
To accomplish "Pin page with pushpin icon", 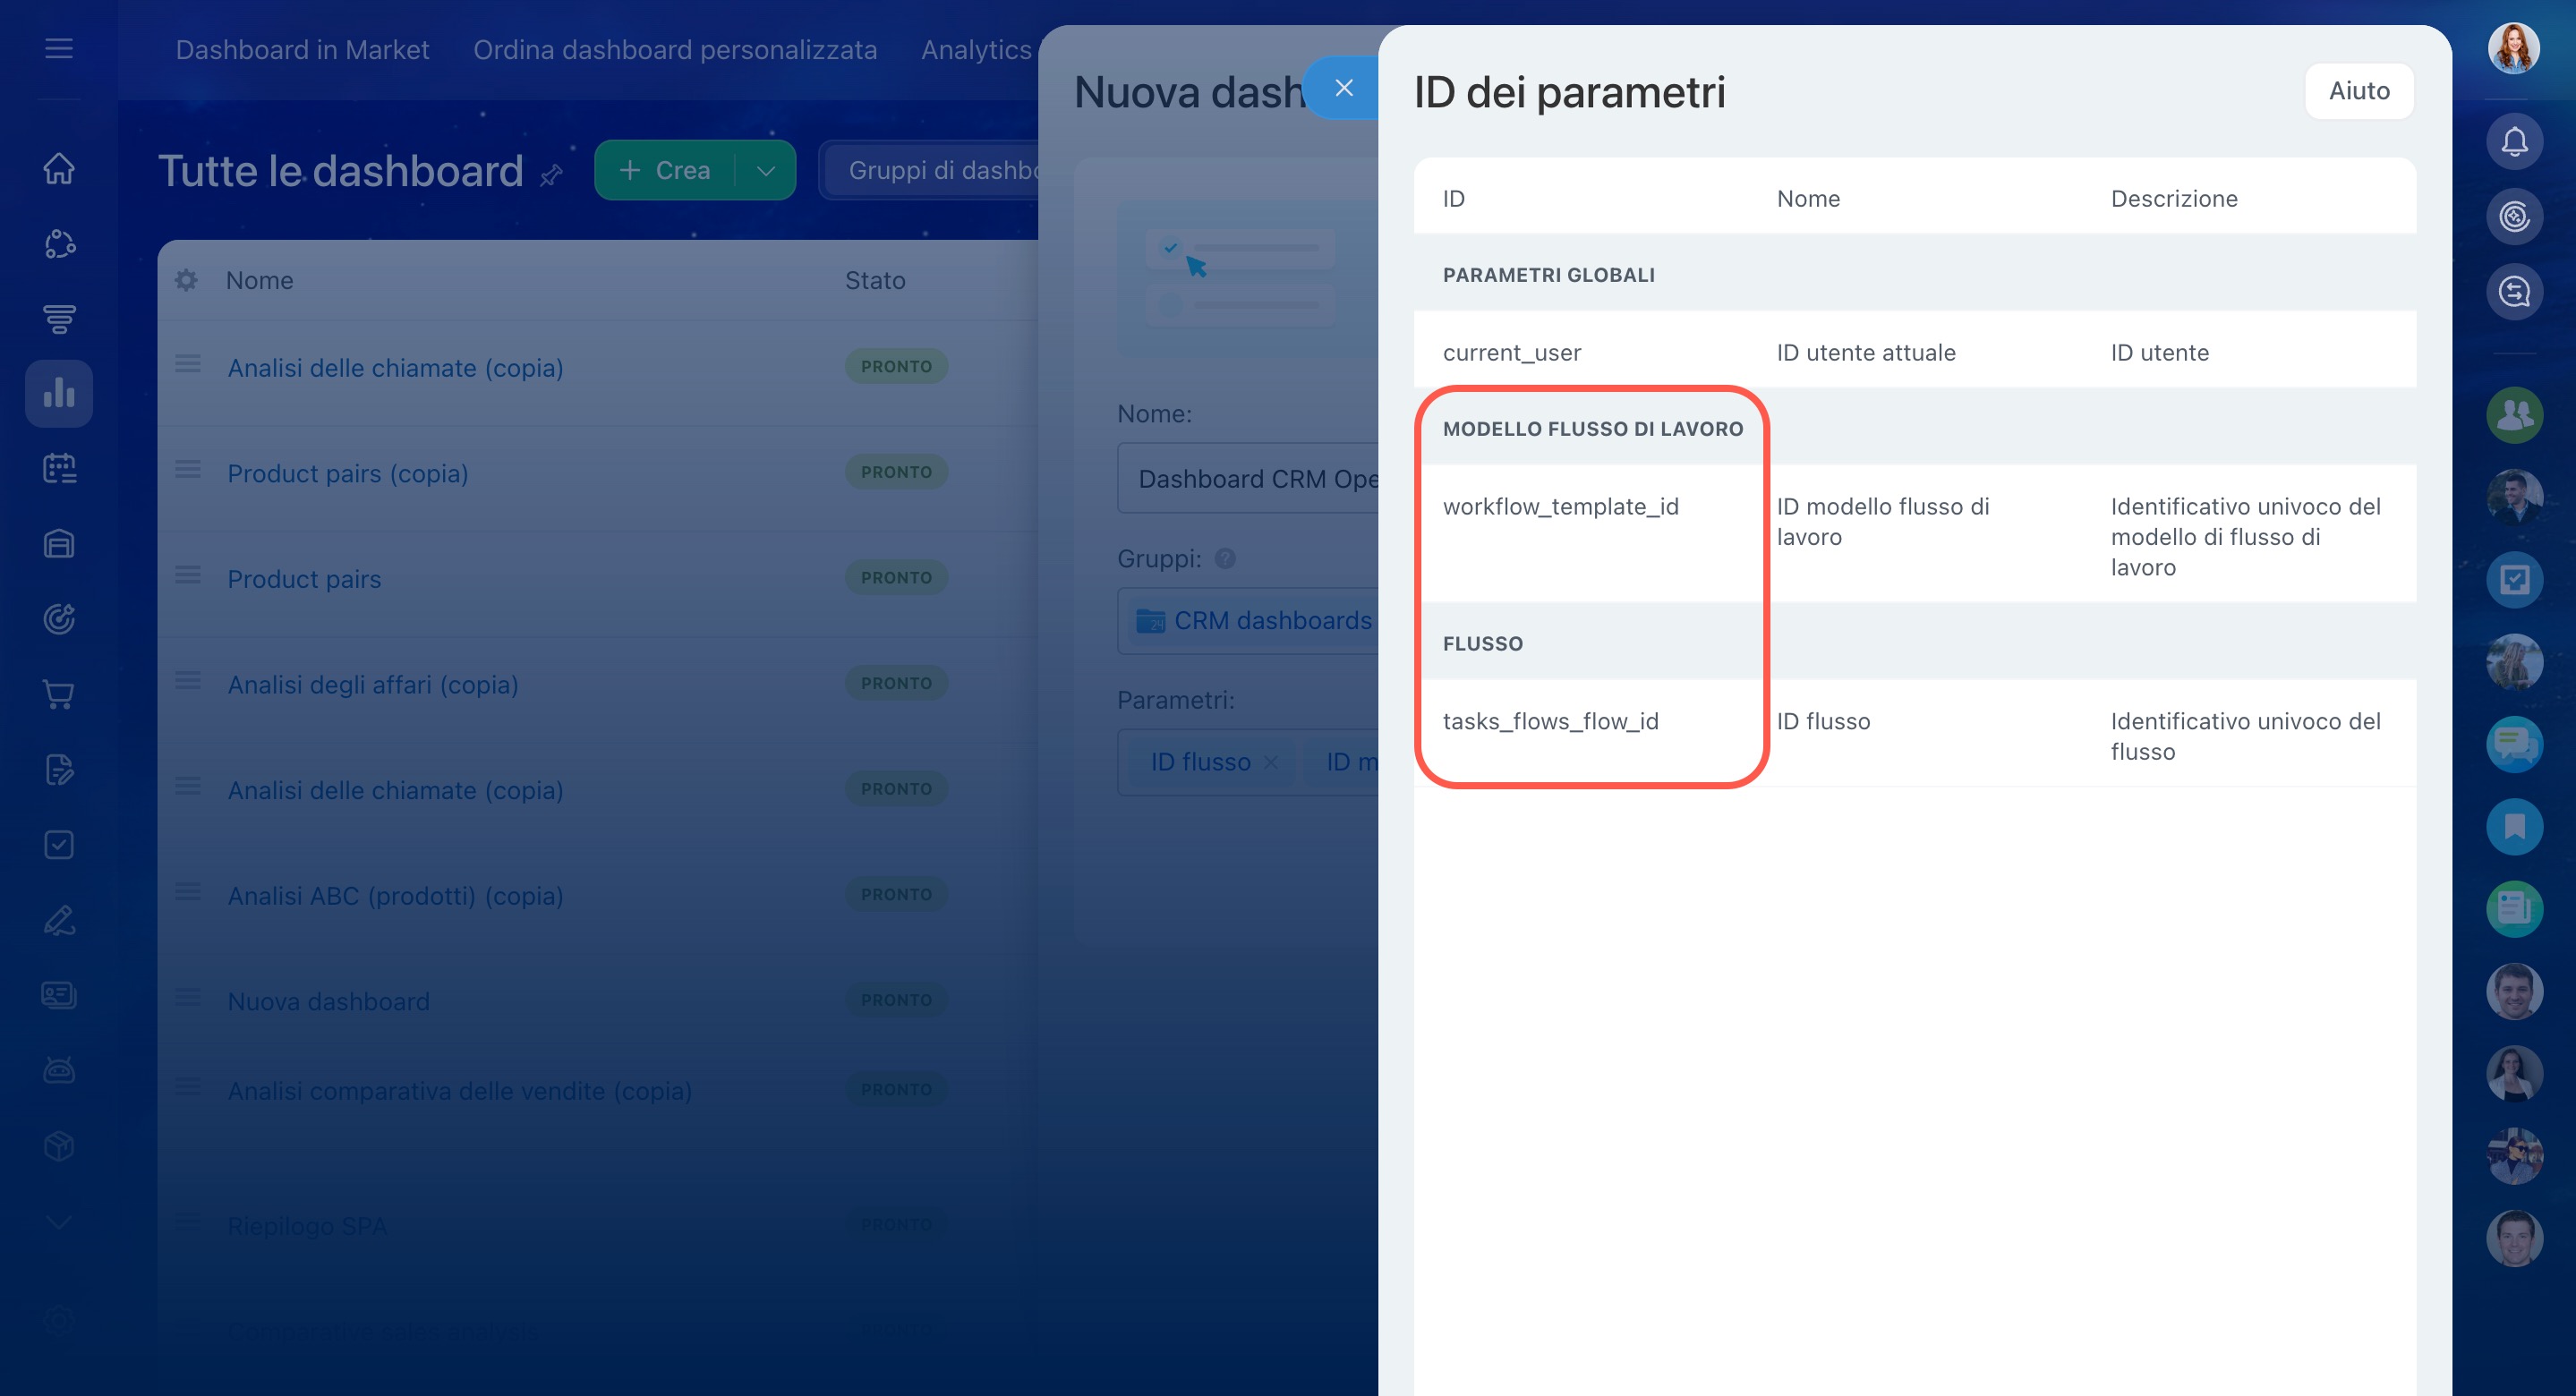I will [x=551, y=176].
